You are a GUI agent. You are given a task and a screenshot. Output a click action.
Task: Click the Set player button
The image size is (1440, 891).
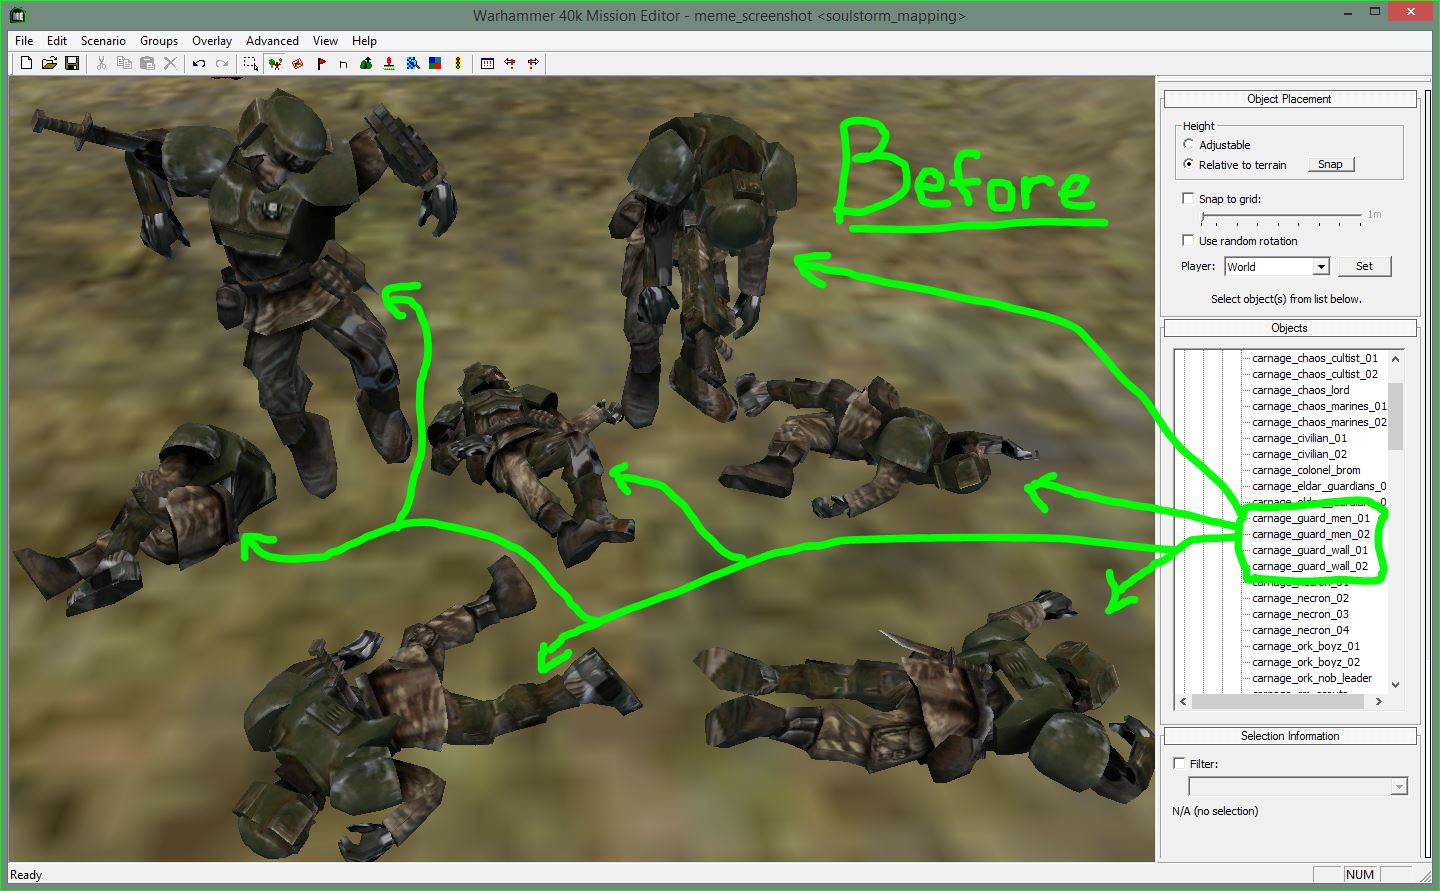(x=1365, y=266)
